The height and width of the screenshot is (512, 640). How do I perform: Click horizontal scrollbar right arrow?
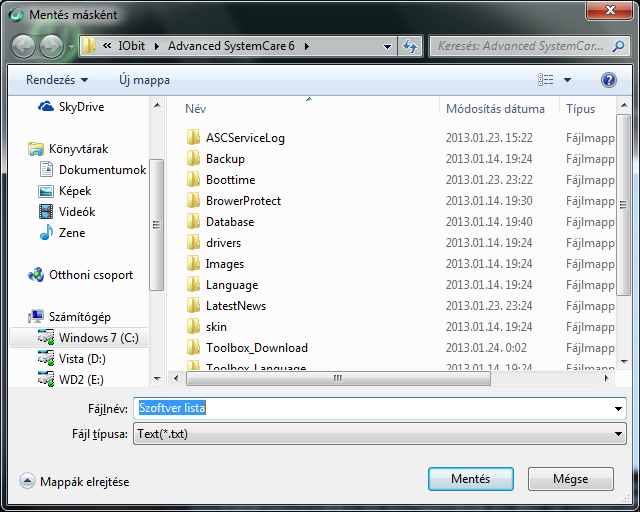[x=607, y=378]
